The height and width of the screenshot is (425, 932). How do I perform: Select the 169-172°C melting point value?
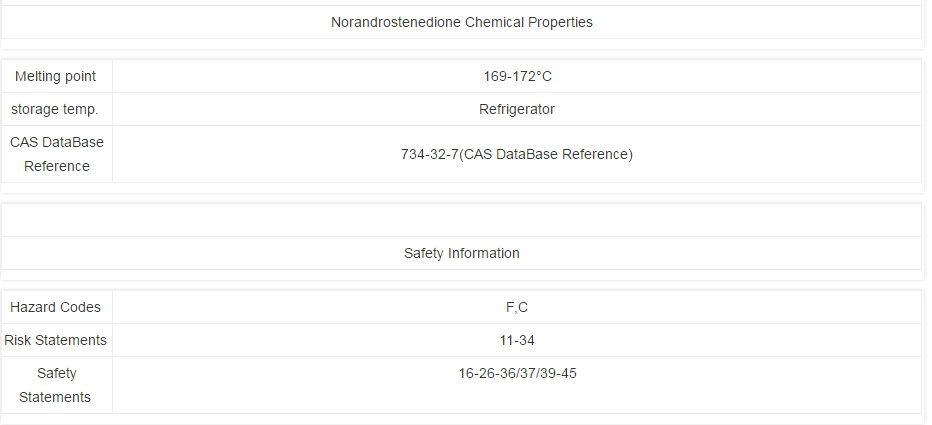click(x=517, y=76)
